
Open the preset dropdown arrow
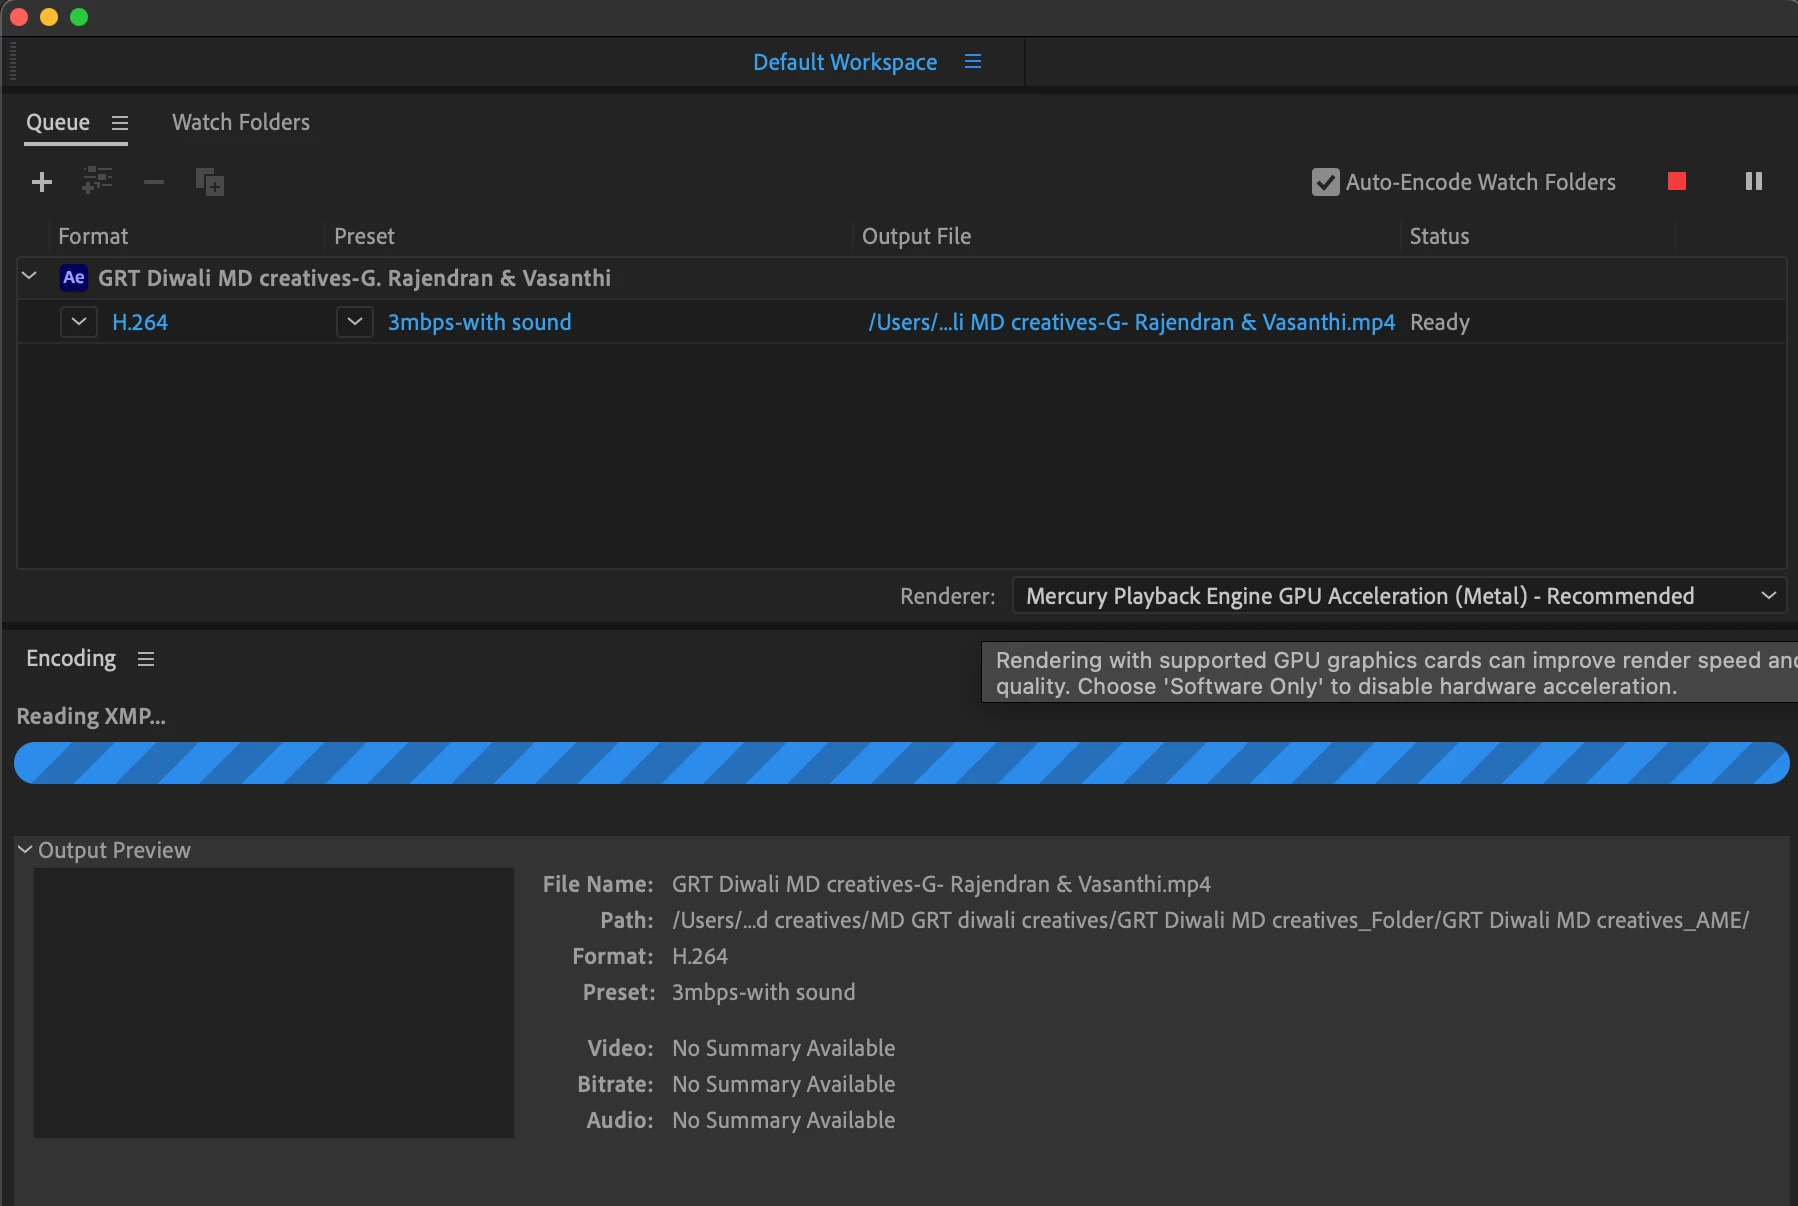point(355,322)
